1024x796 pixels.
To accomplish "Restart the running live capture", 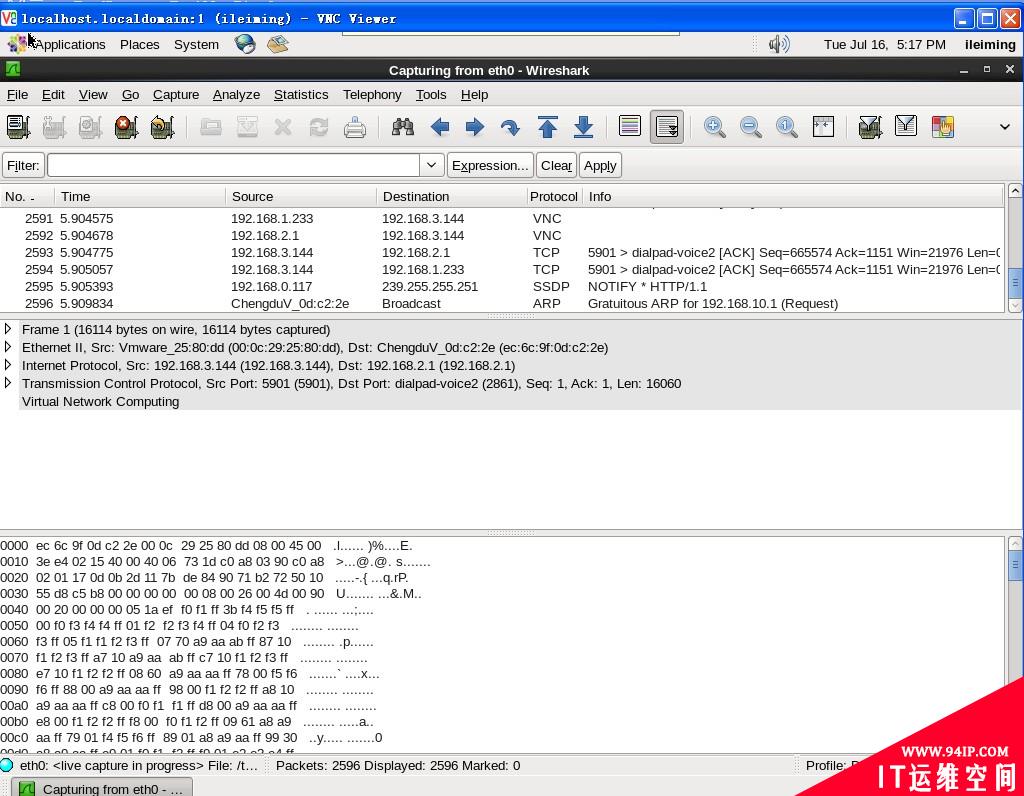I will click(x=162, y=126).
